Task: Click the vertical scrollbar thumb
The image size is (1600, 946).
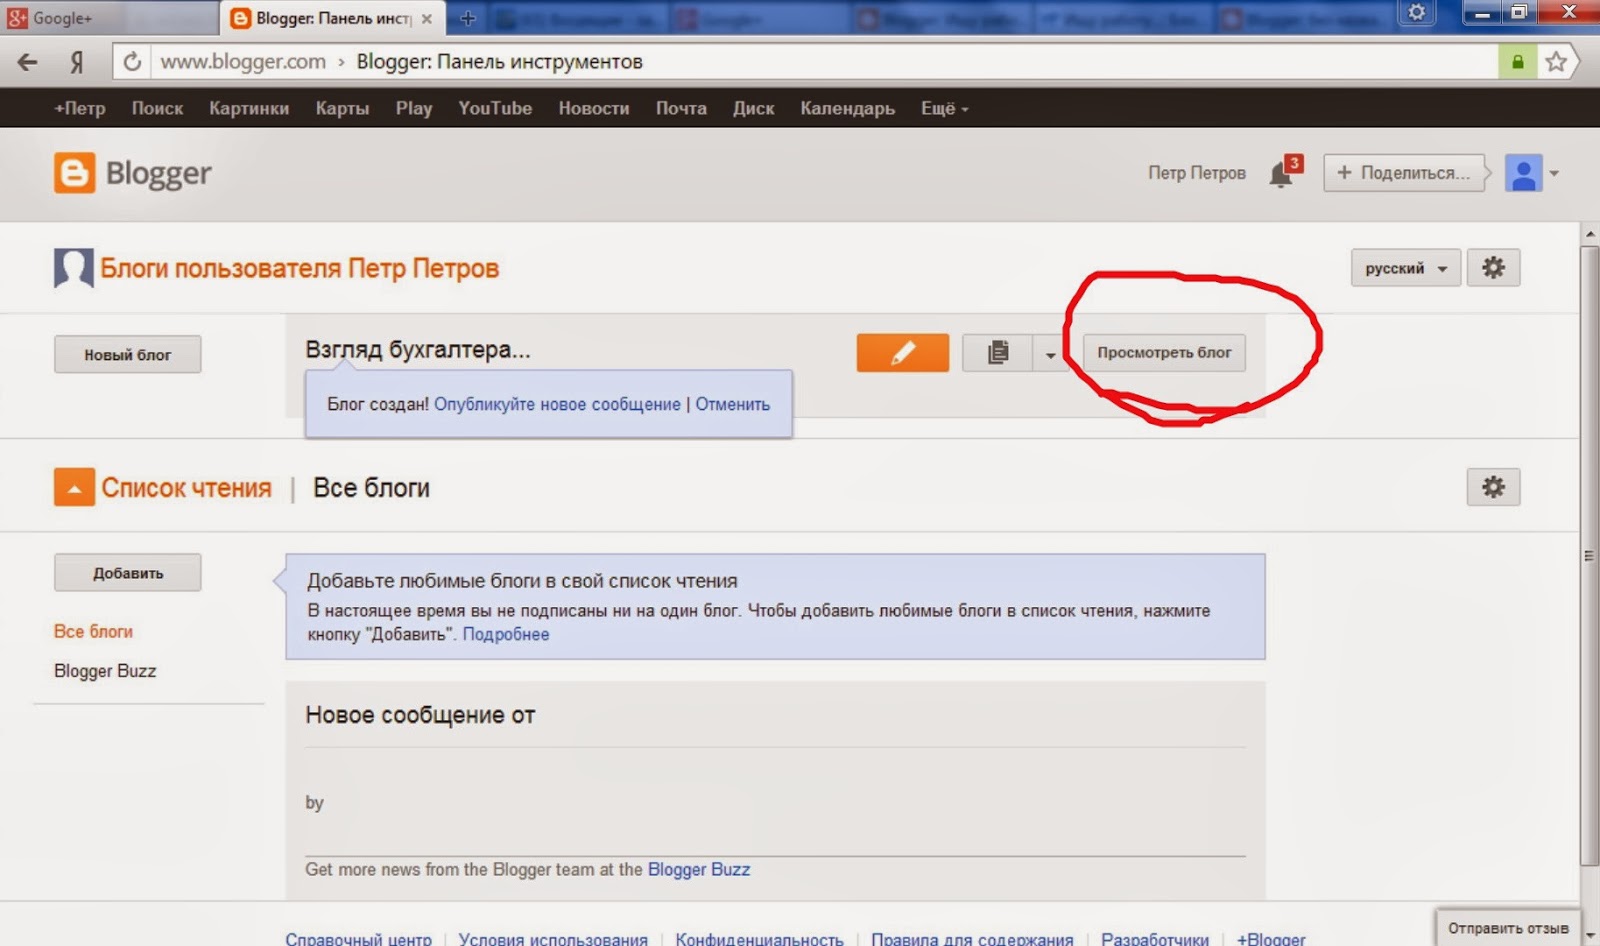Action: [1589, 555]
